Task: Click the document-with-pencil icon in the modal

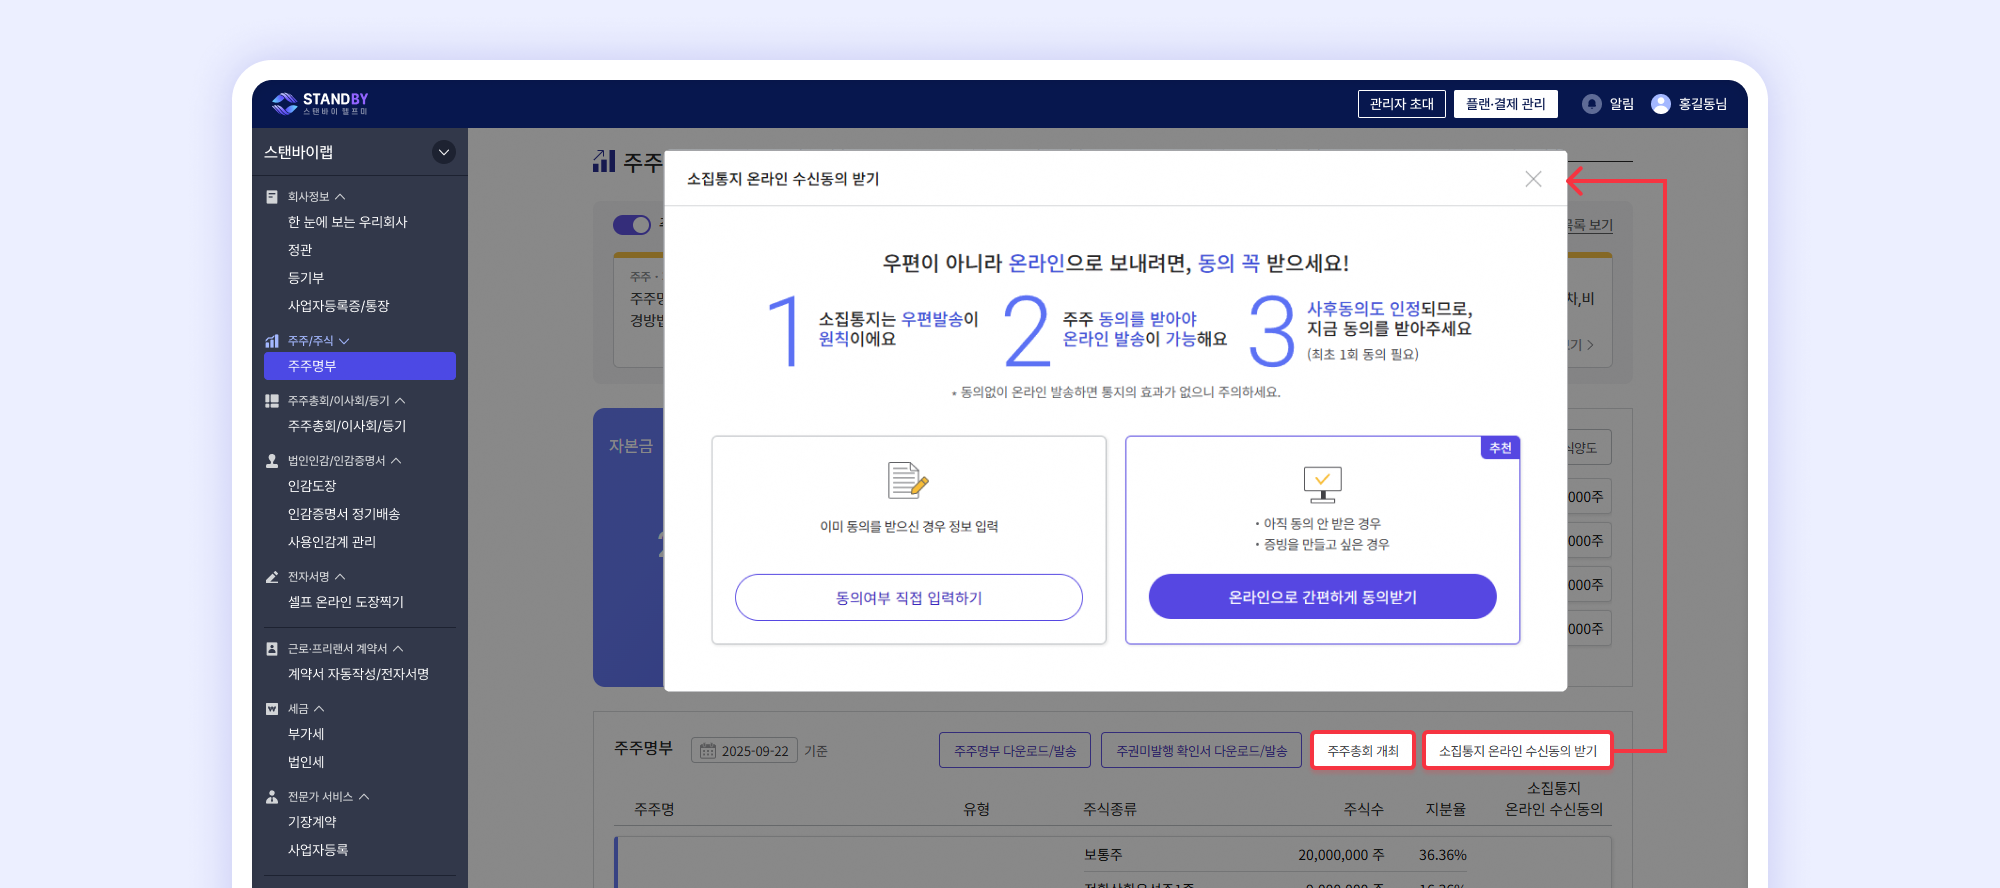Action: [908, 480]
